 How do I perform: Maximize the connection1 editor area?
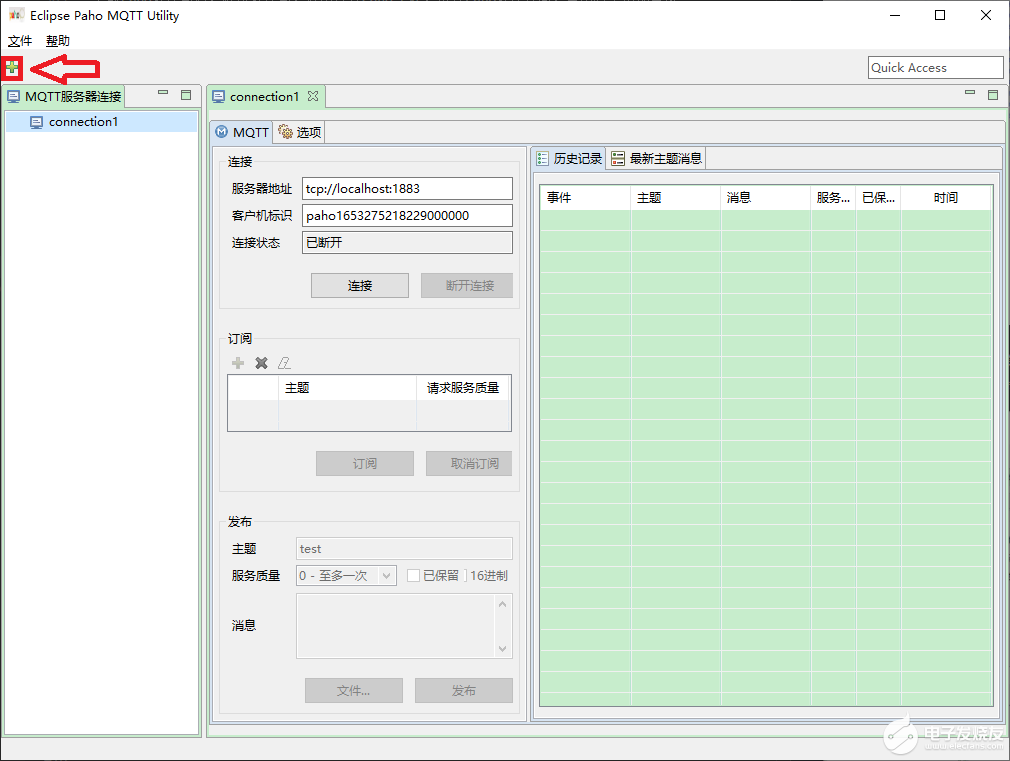coord(993,95)
